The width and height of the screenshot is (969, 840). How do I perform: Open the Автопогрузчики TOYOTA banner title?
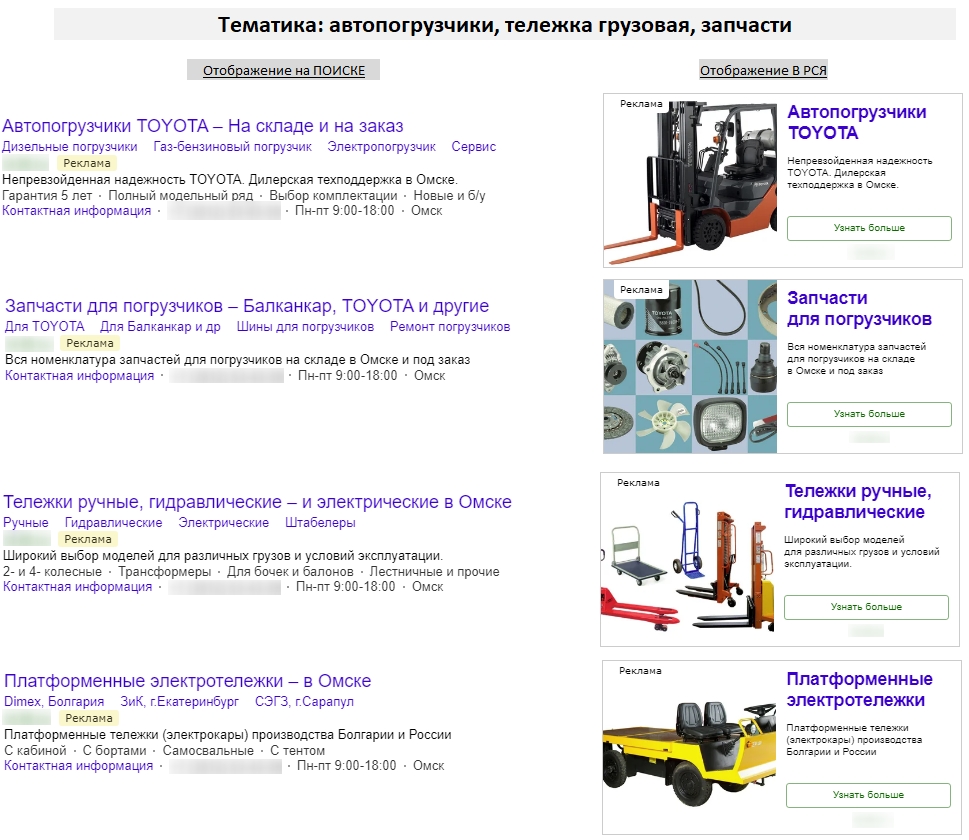coord(857,122)
